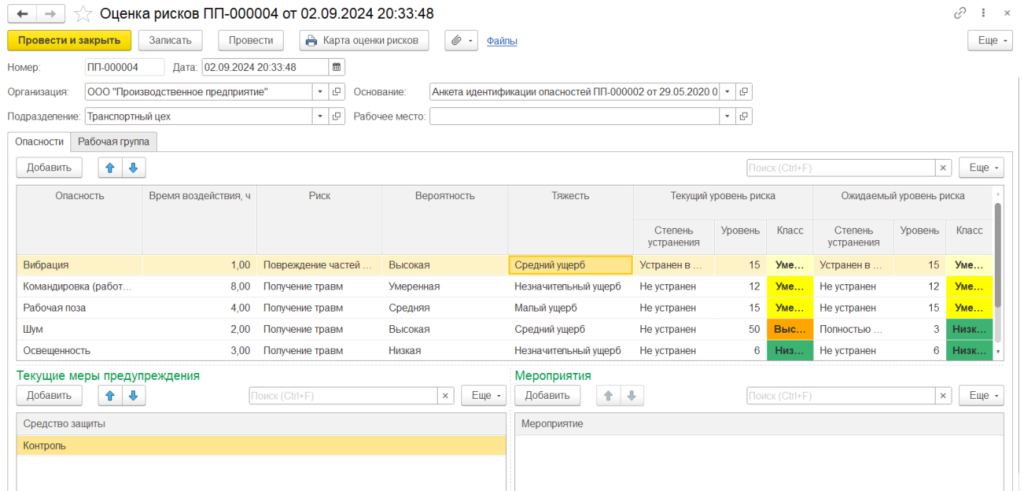
Task: Click the Номер input field
Action: (124, 67)
